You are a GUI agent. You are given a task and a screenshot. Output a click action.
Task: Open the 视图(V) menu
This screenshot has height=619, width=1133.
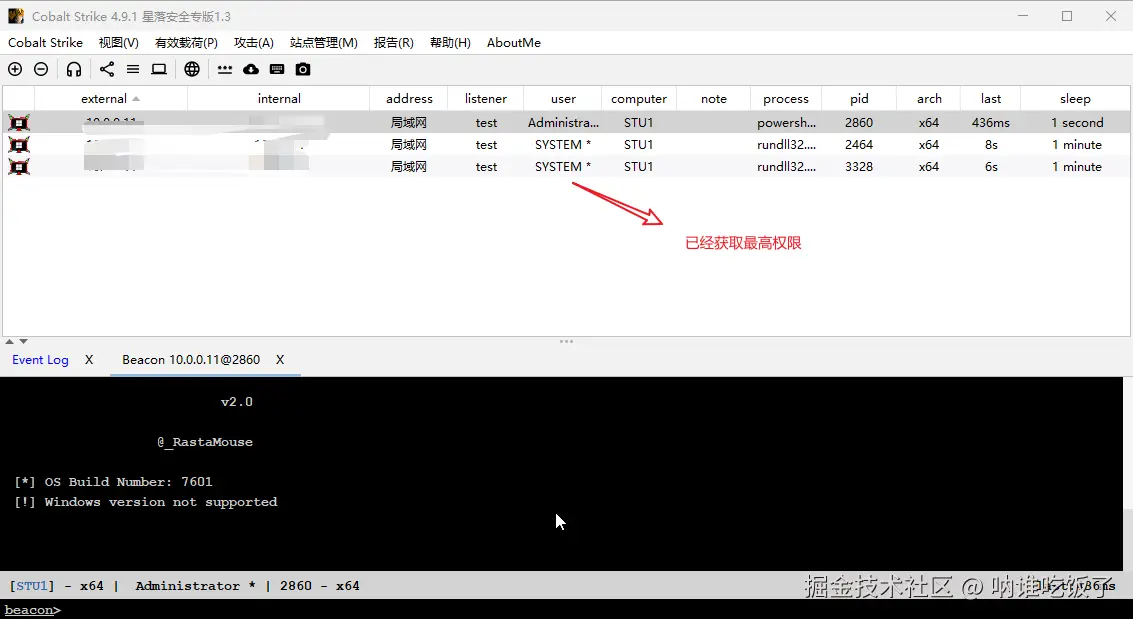(x=119, y=43)
